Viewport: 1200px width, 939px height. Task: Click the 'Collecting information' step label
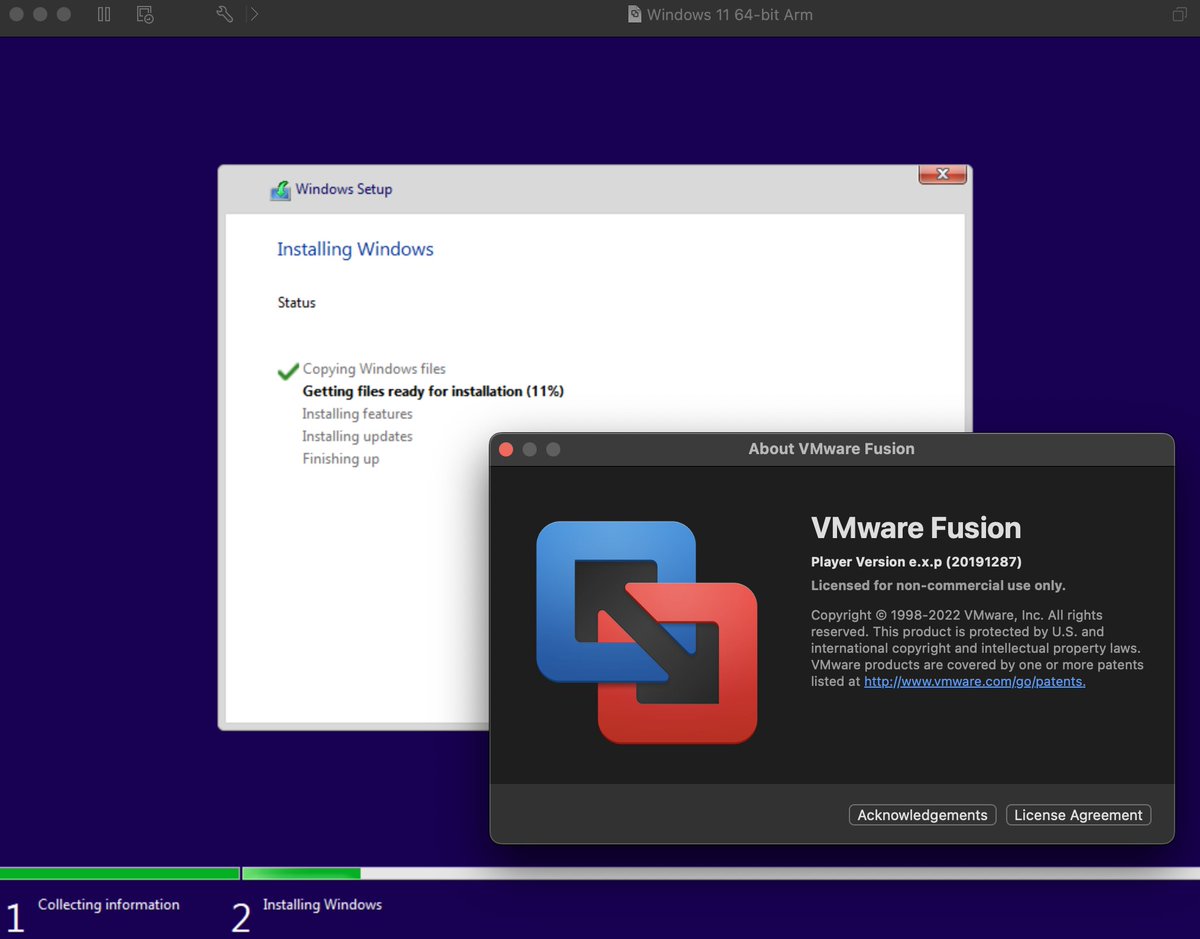[108, 904]
